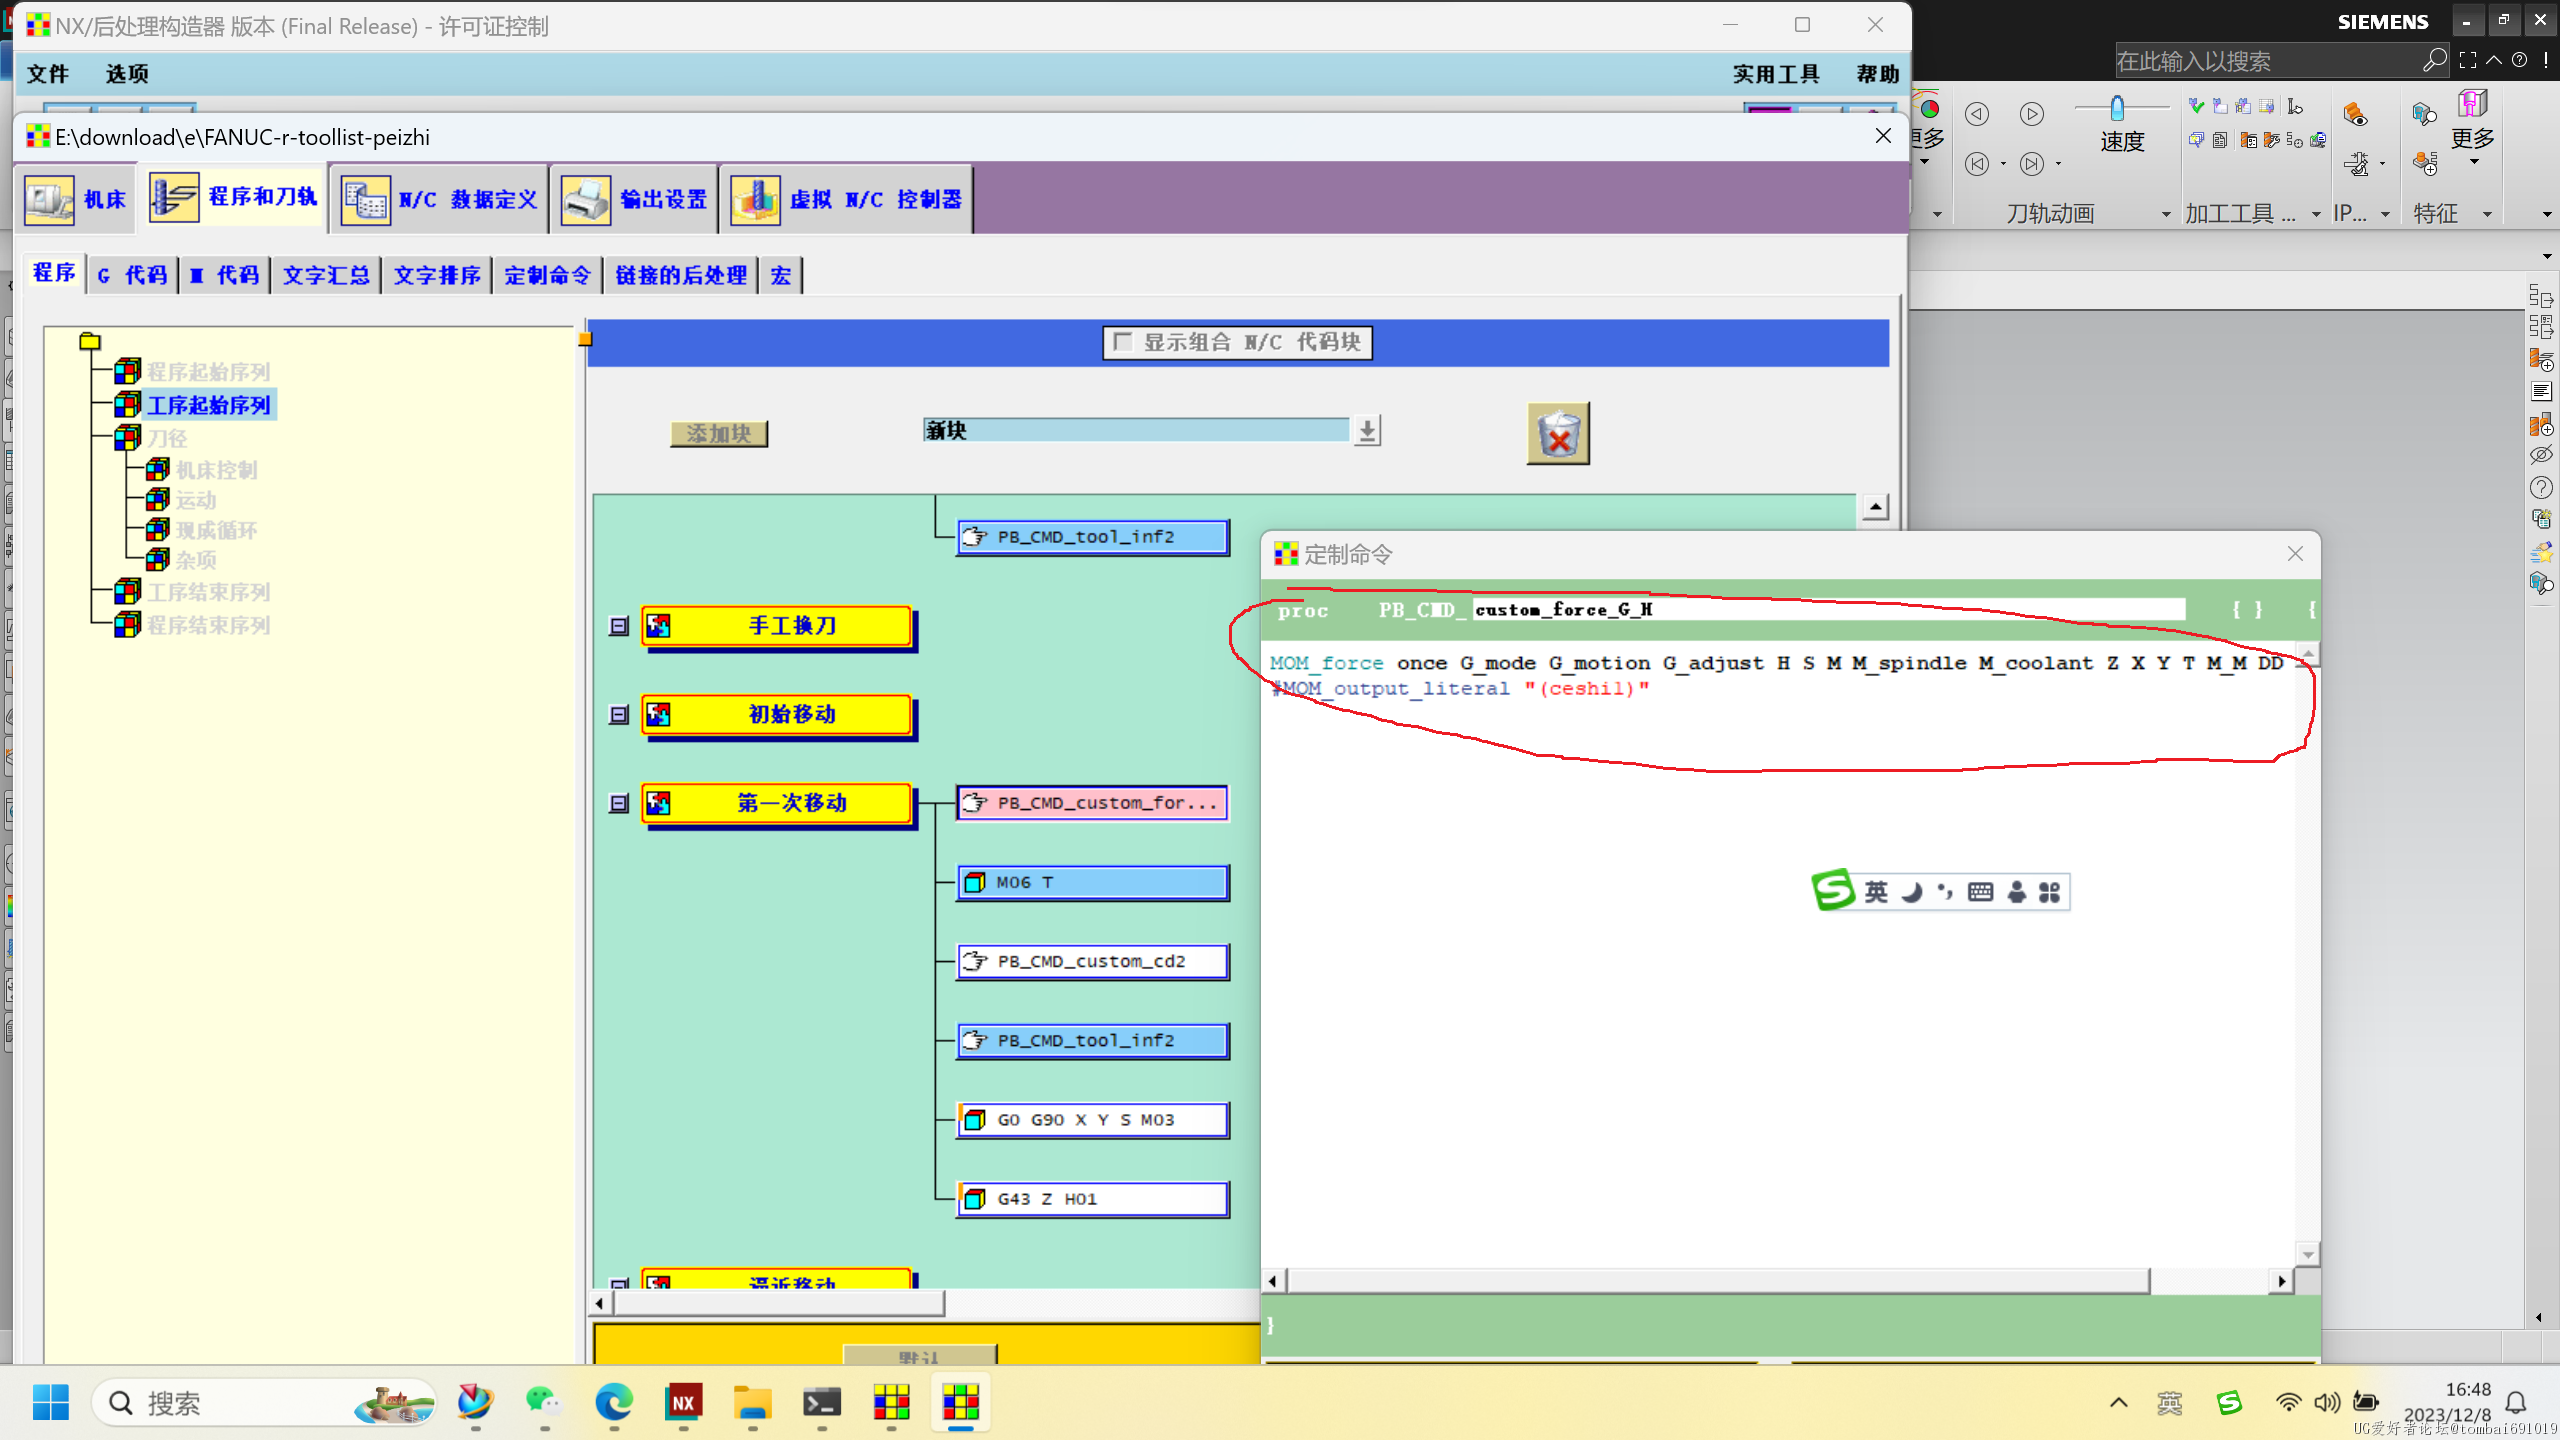Close the 定制命令 dialog
Screen dimensions: 2560x1440
click(2295, 554)
